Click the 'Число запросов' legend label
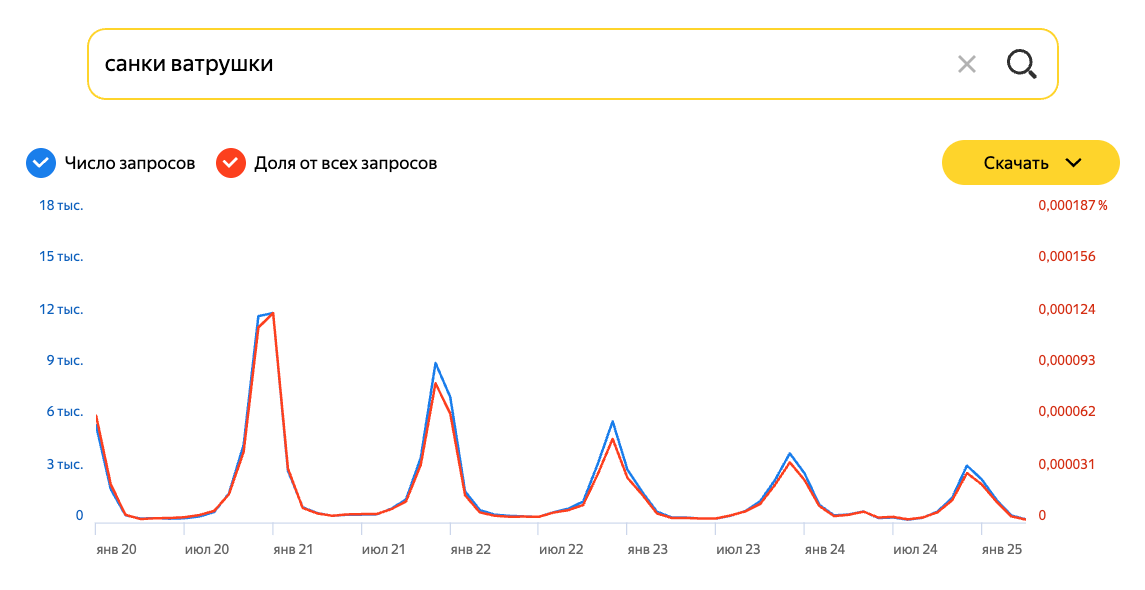 coord(130,163)
